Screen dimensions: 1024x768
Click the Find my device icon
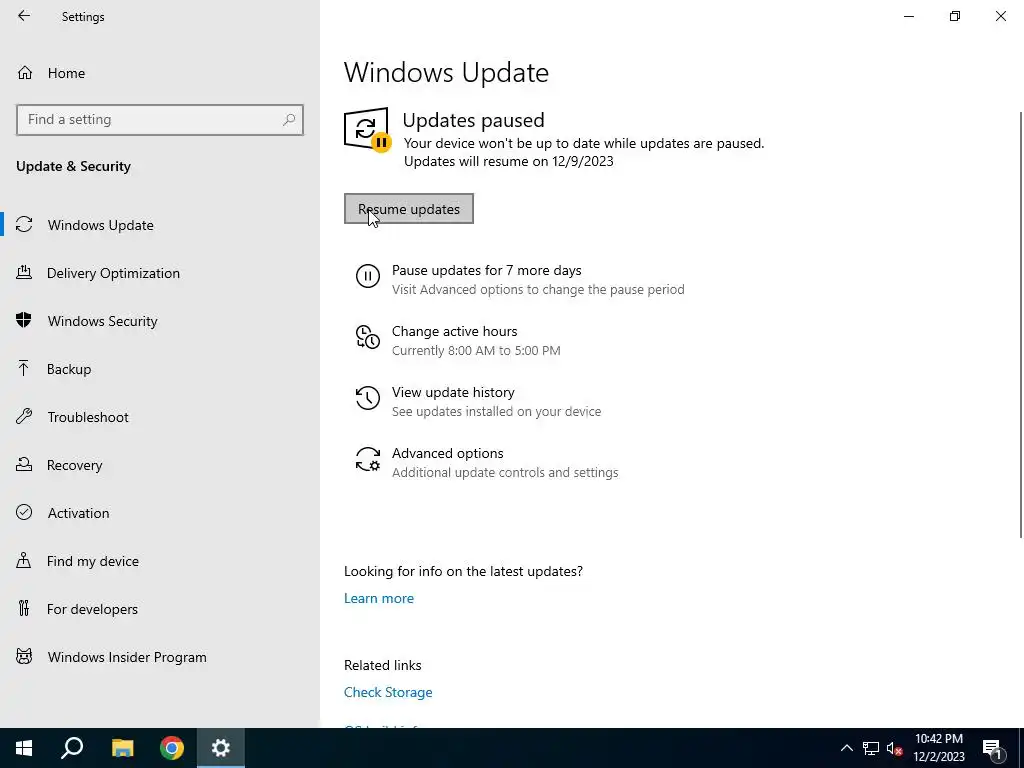pyautogui.click(x=24, y=561)
